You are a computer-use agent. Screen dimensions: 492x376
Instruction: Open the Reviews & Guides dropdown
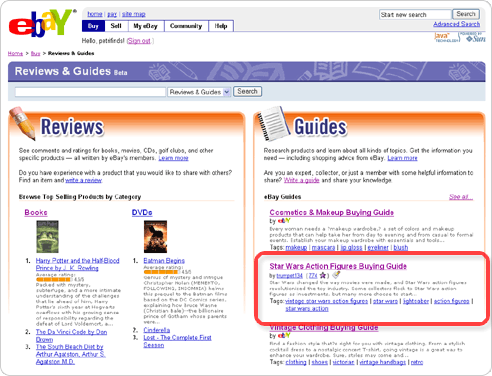pyautogui.click(x=199, y=92)
